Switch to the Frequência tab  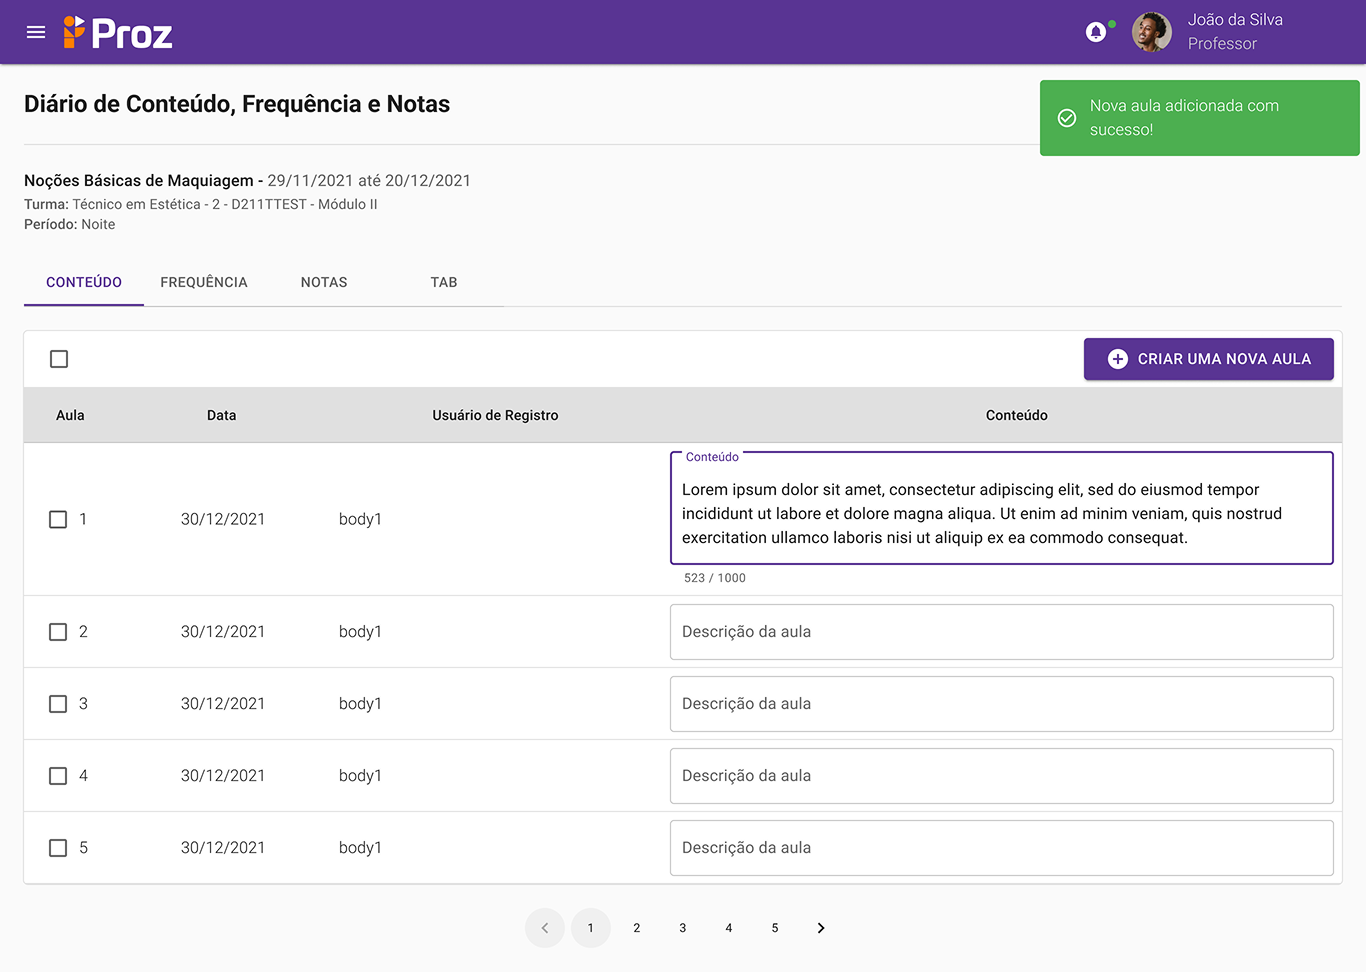click(204, 282)
